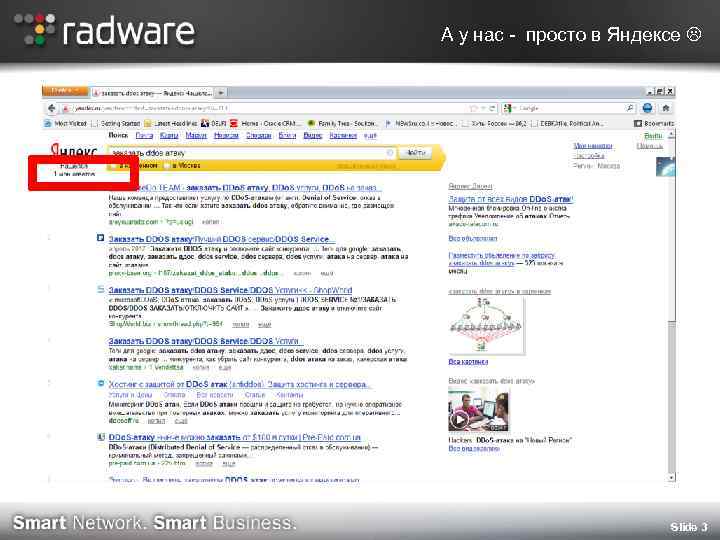Click the scrollbar down arrow
Viewport: 720px width, 540px height.
[671, 478]
